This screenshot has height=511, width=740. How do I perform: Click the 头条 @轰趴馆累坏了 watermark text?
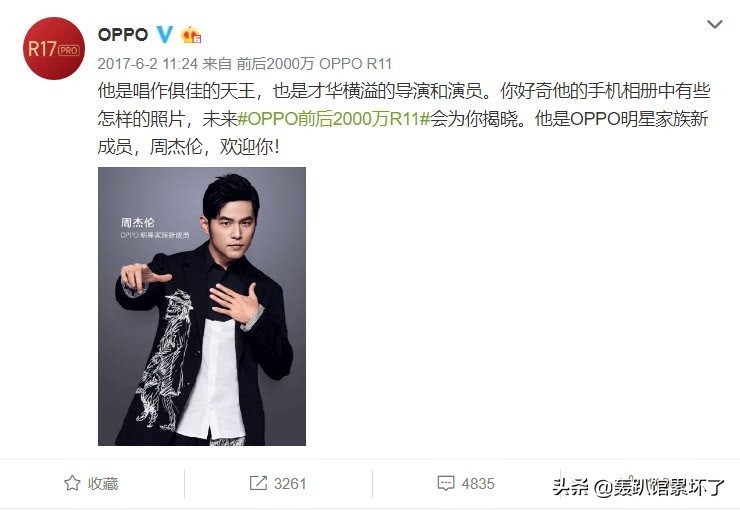638,486
